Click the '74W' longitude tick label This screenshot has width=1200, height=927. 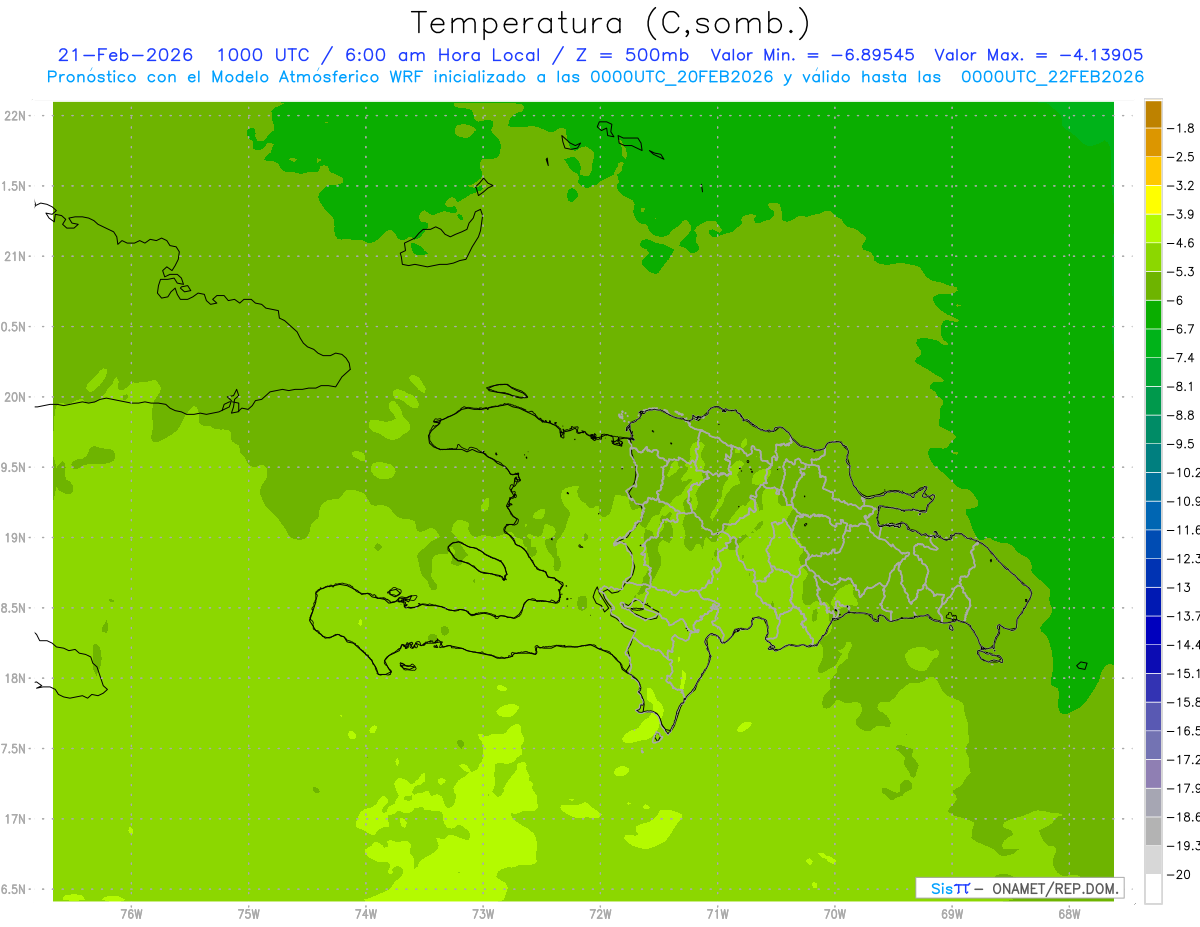point(365,912)
